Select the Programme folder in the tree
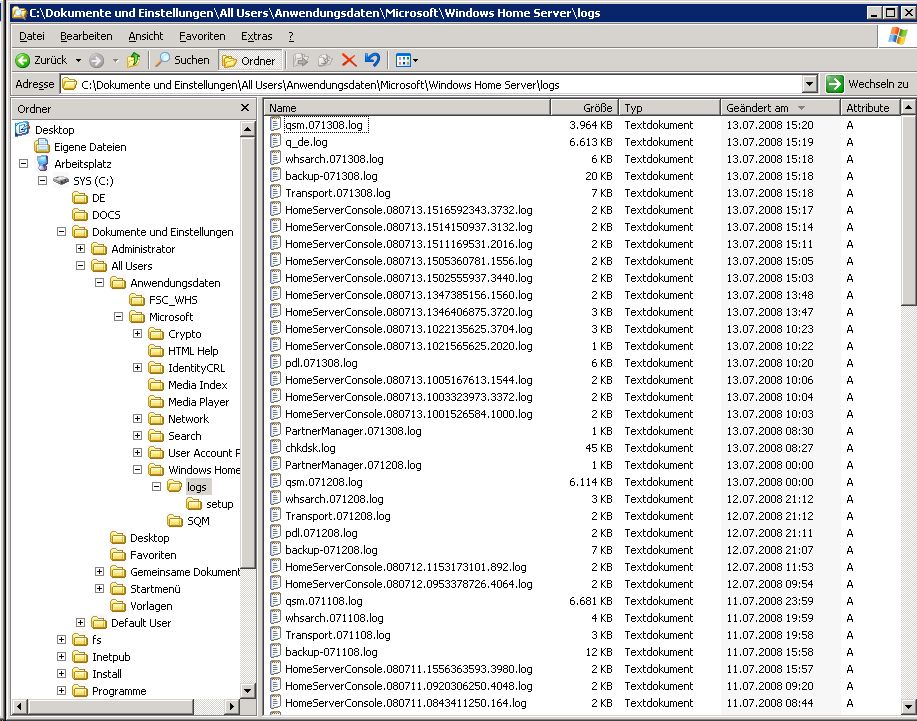 [119, 691]
